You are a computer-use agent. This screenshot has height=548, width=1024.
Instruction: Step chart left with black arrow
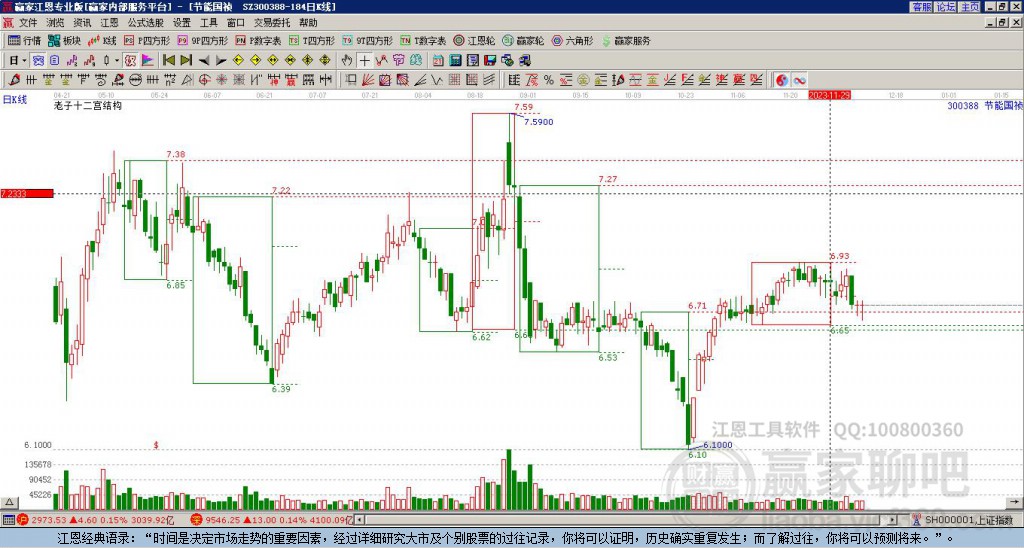click(x=204, y=61)
